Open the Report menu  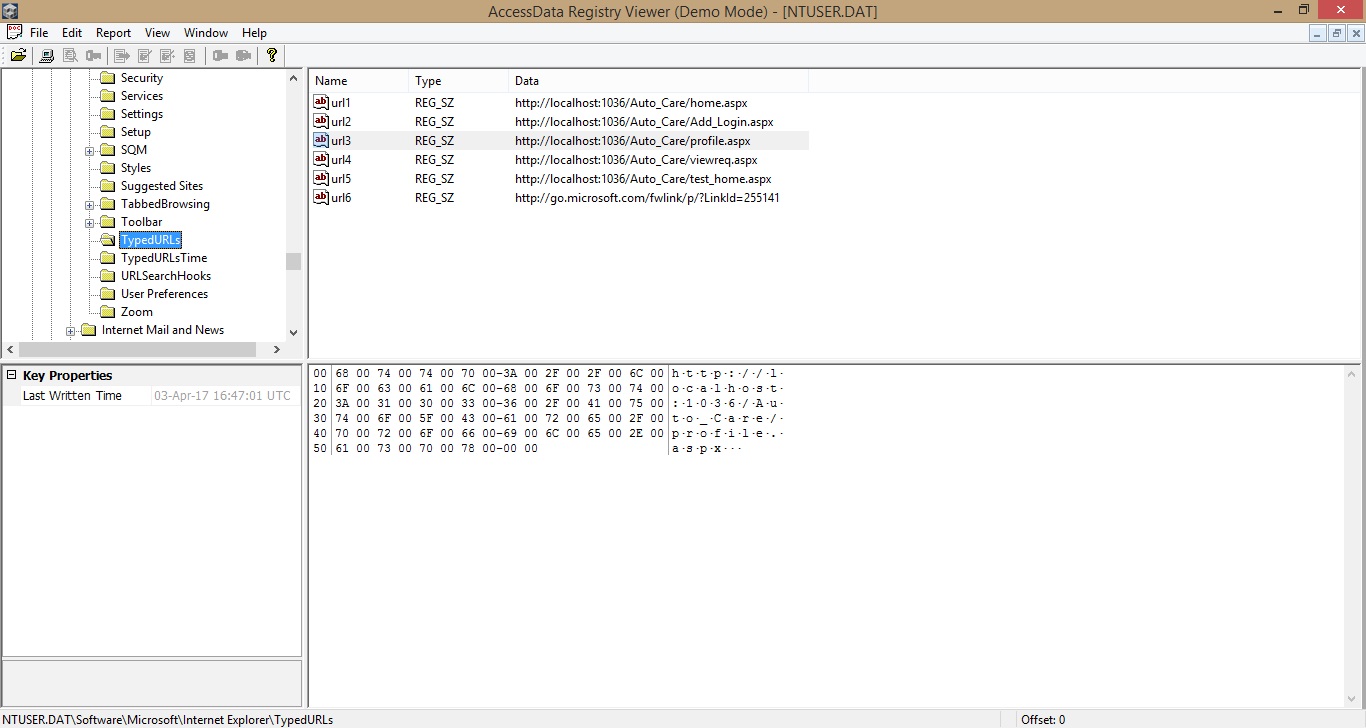point(114,32)
